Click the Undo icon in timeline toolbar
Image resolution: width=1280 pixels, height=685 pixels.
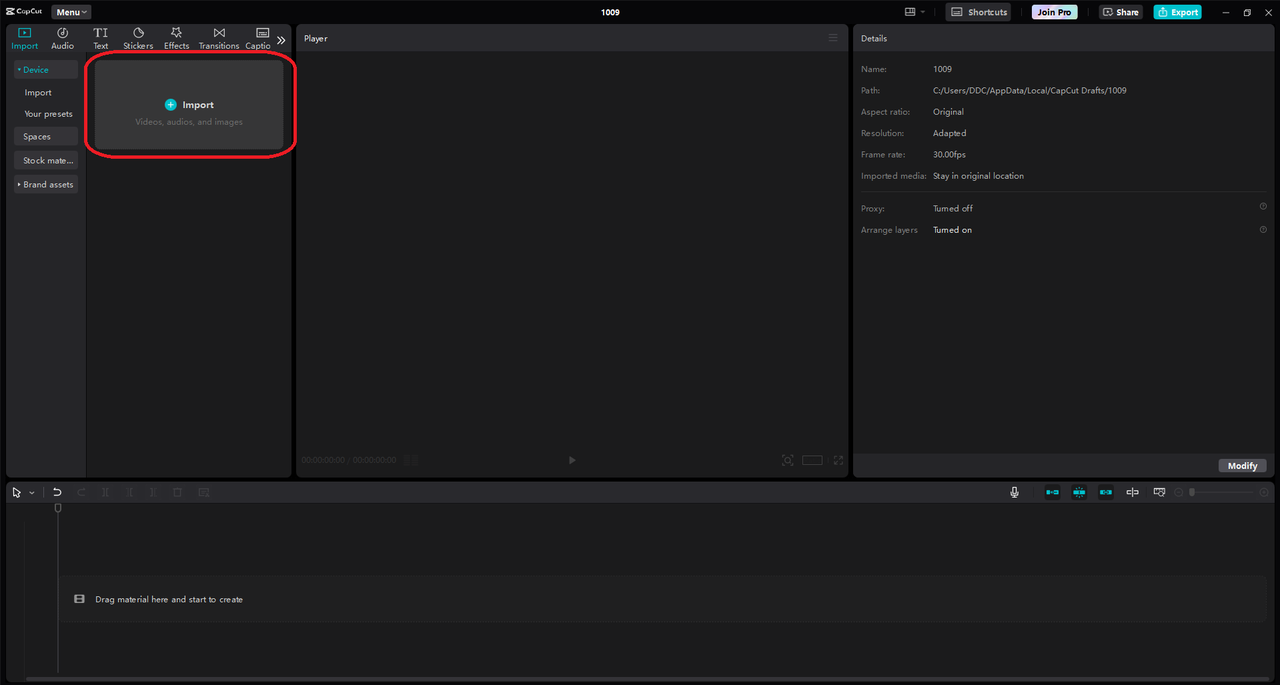(57, 492)
